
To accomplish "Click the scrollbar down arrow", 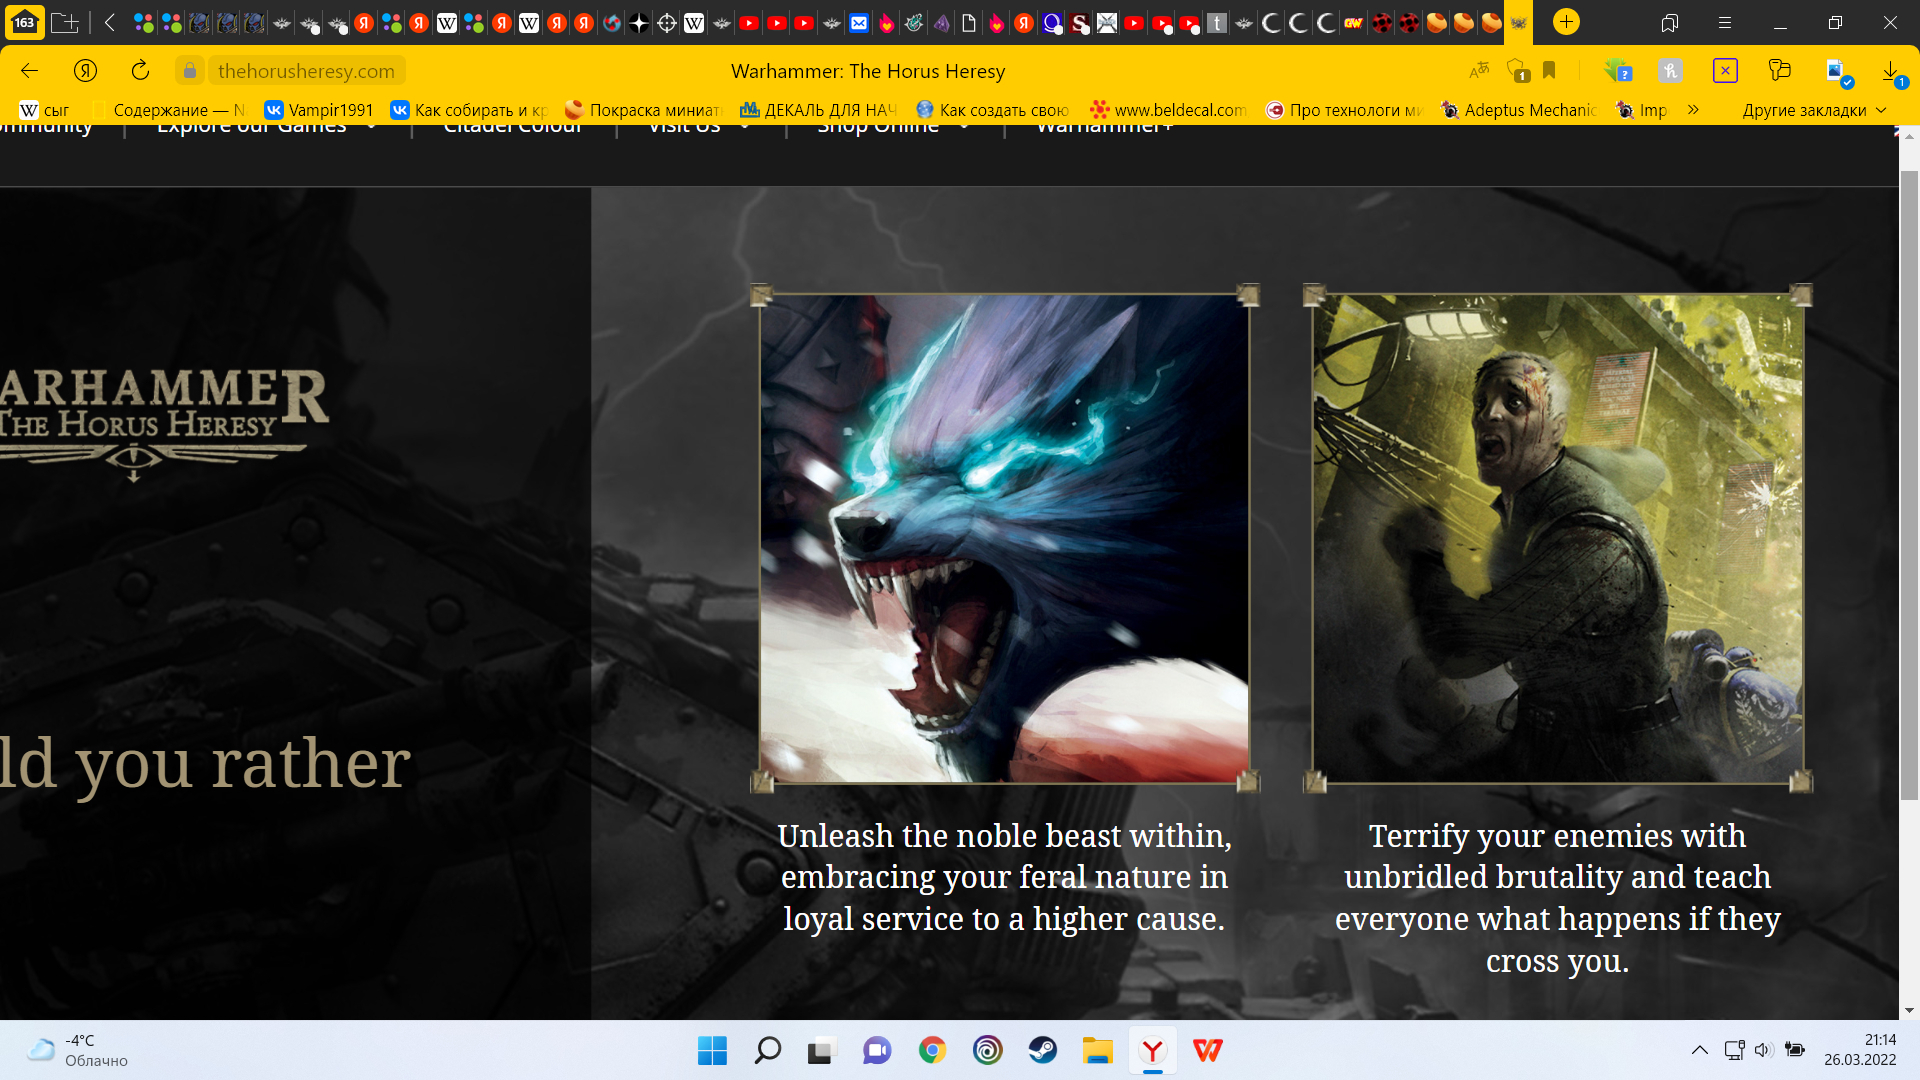I will (1909, 1010).
